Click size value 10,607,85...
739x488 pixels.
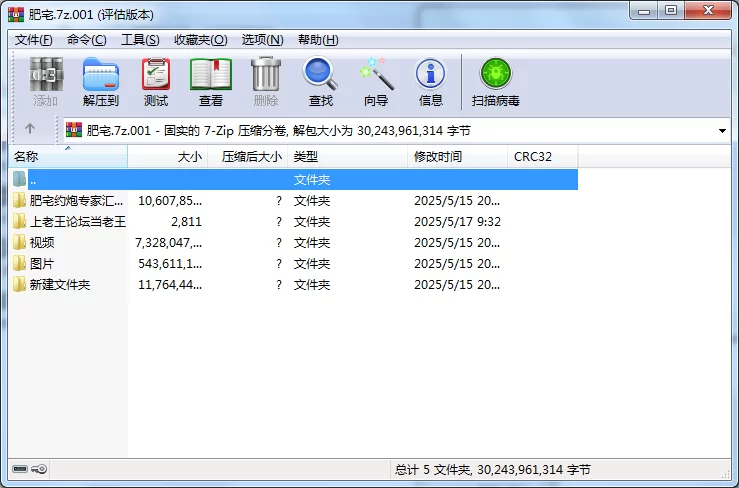[x=170, y=200]
